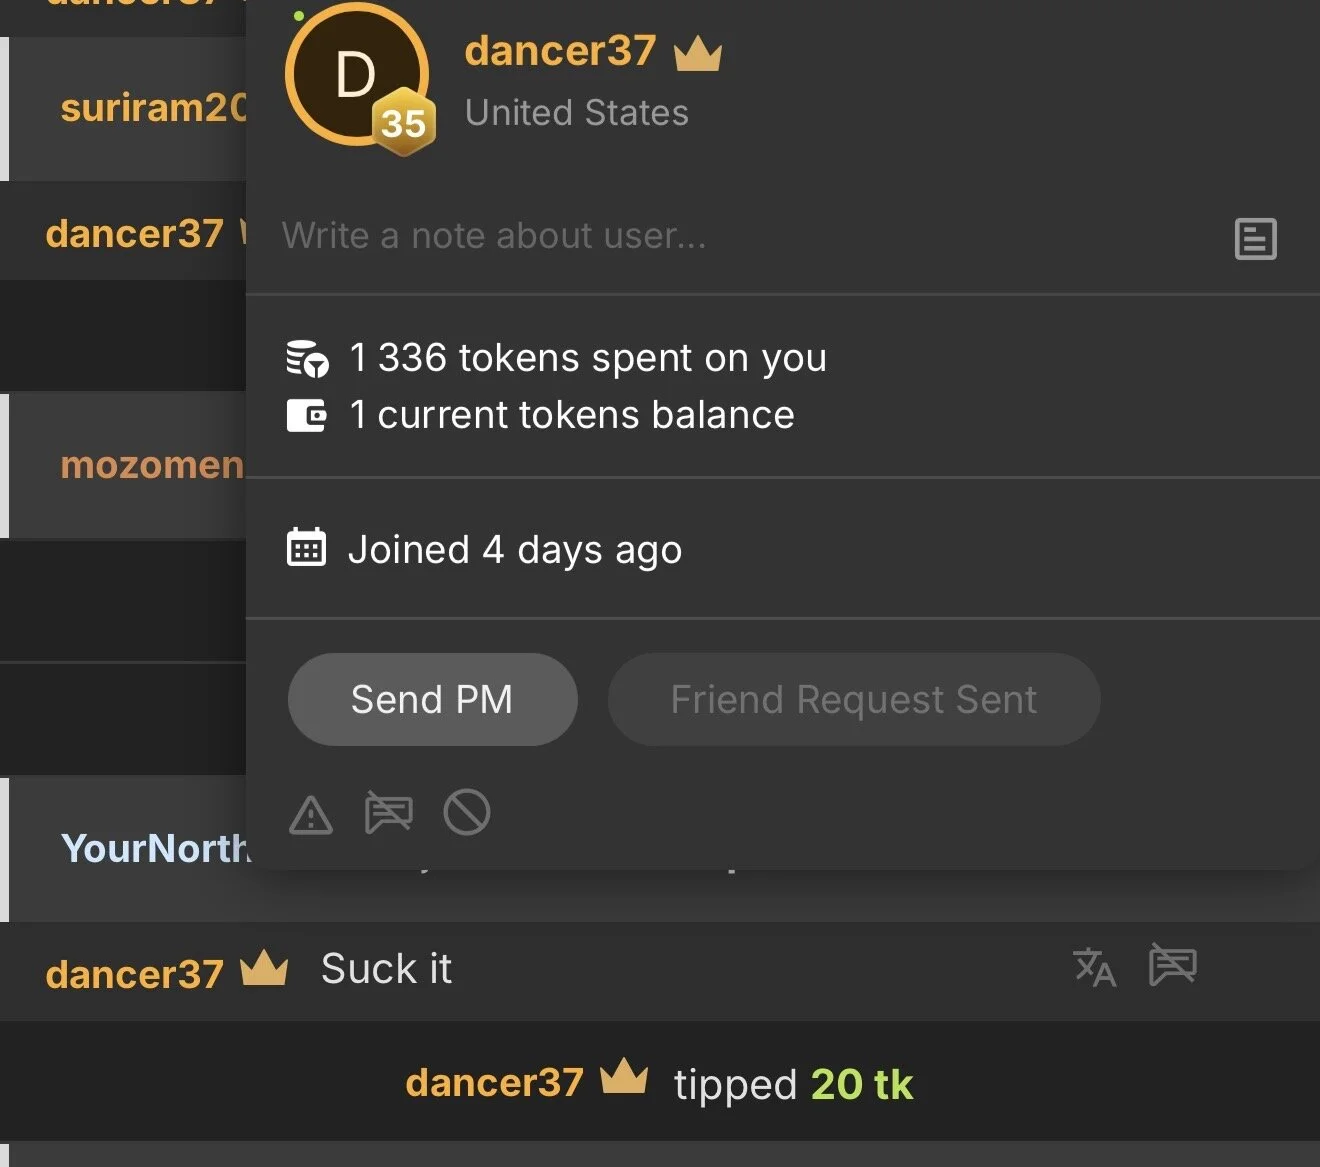Click dancer37 name in "Suck it" message
This screenshot has height=1167, width=1320.
tap(134, 974)
